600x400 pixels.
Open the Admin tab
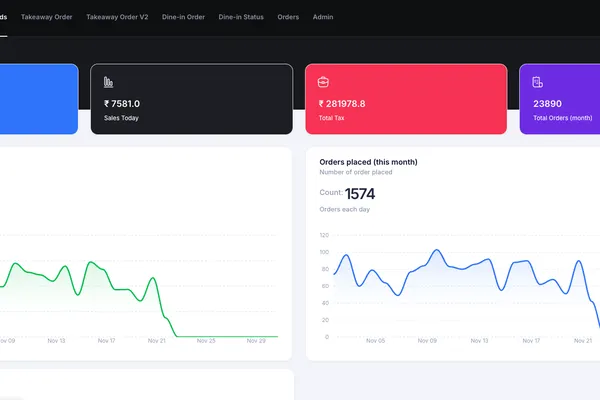coord(323,17)
